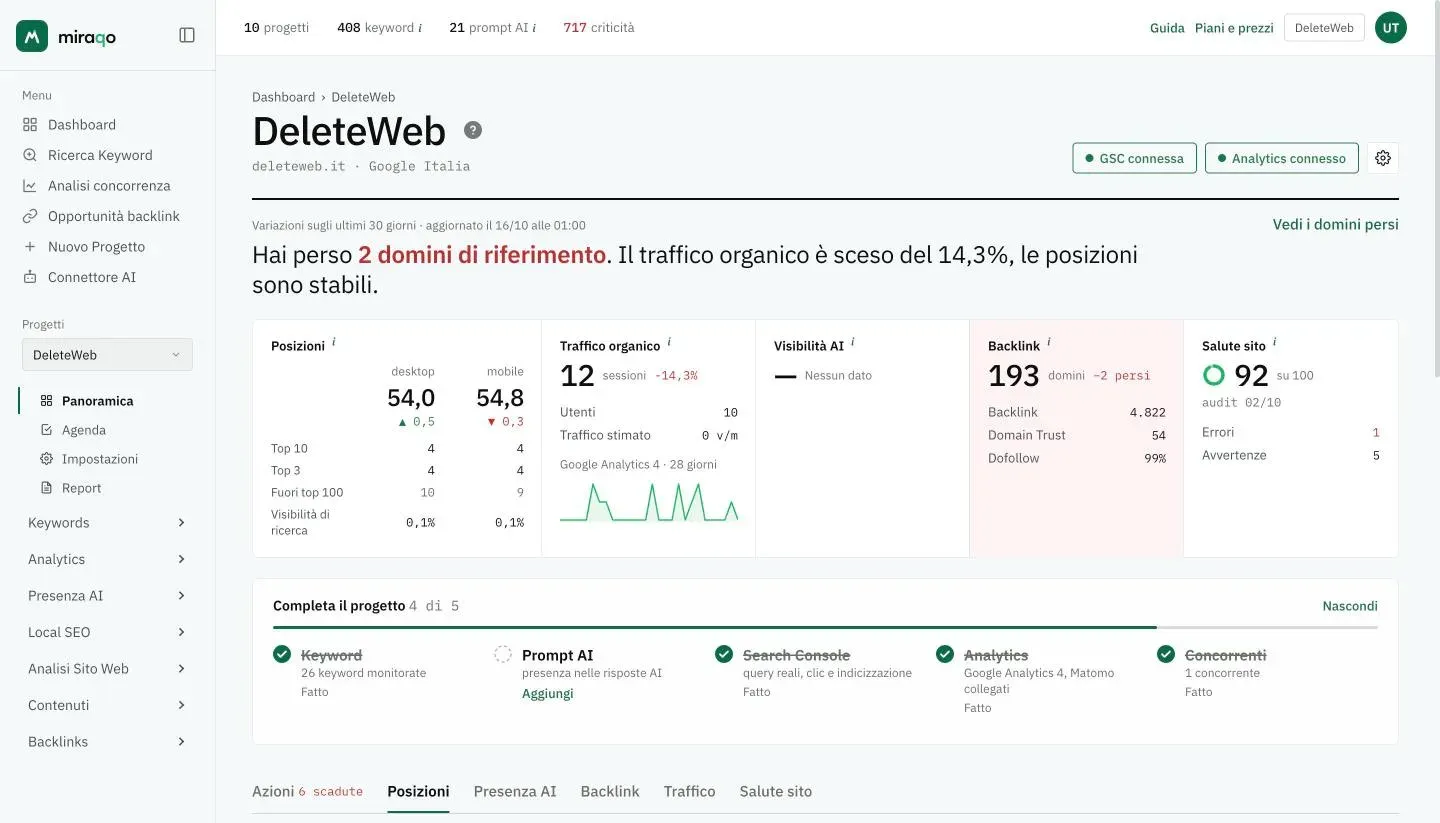This screenshot has height=823, width=1440.
Task: Expand the Local SEO sidebar section
Action: [107, 632]
